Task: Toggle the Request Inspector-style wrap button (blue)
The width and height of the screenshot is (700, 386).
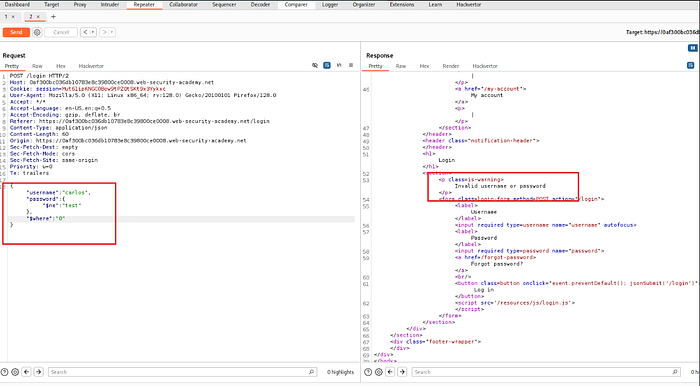Action: [327, 65]
